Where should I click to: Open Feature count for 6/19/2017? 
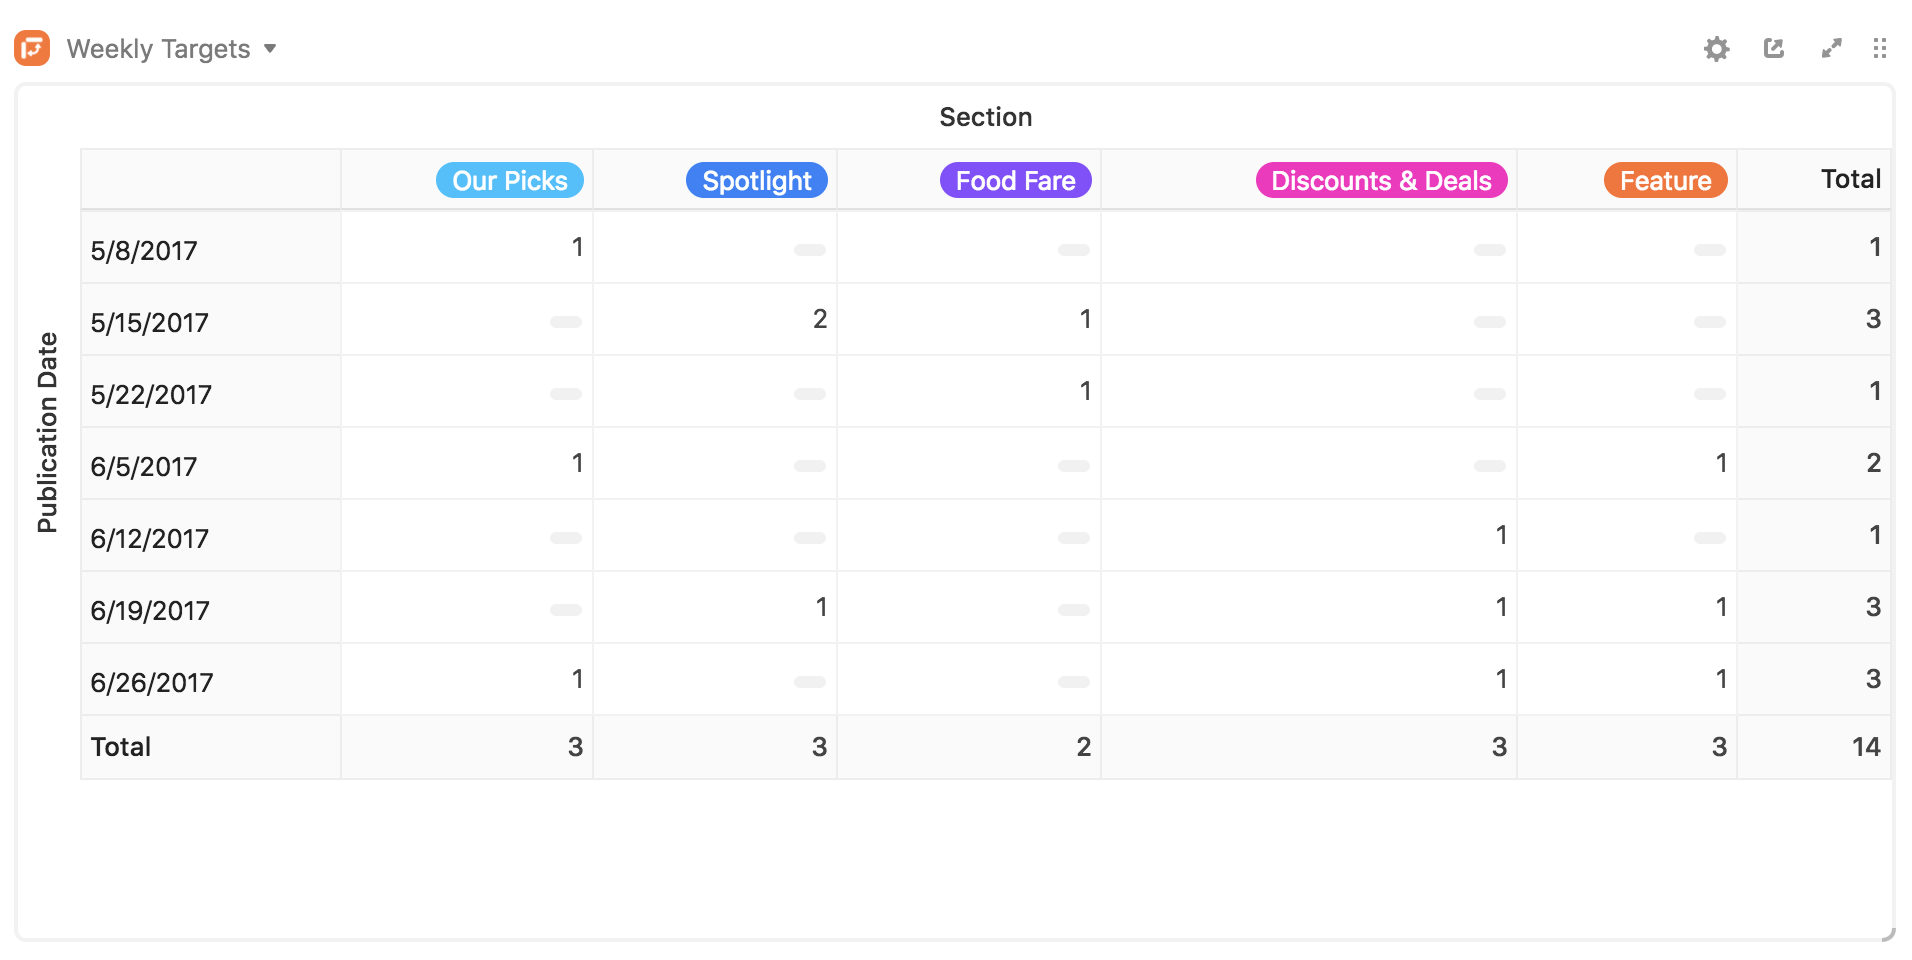[x=1721, y=607]
